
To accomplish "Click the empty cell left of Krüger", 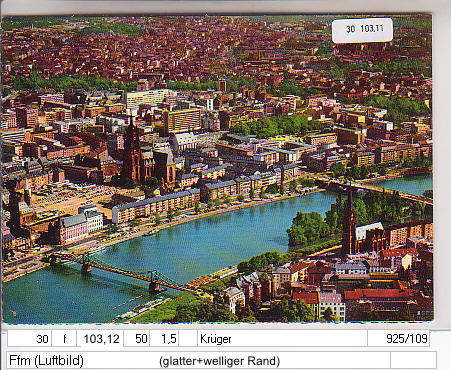I will [188, 339].
